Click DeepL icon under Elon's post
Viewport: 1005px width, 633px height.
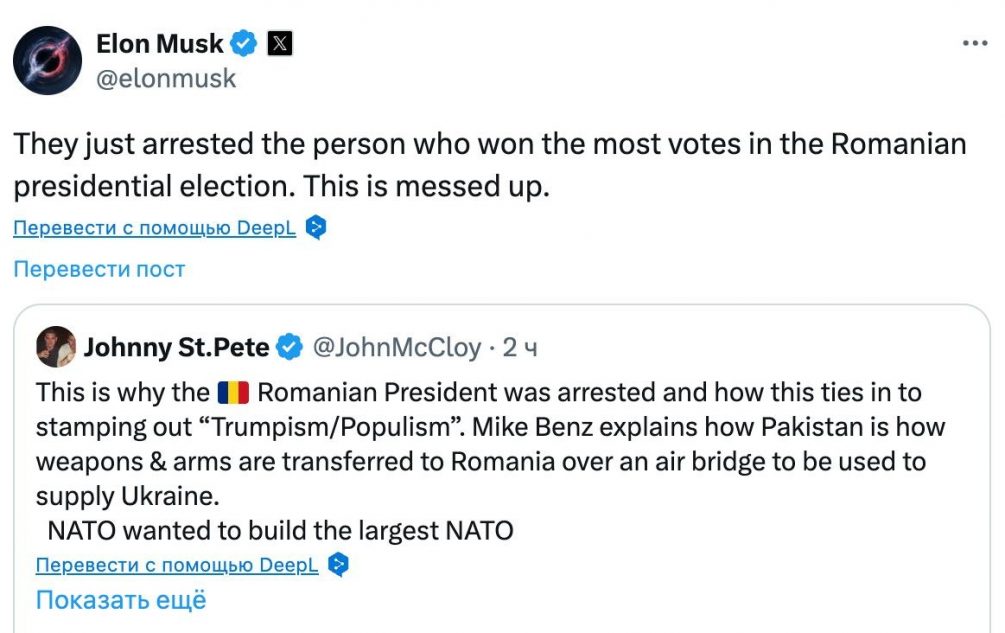[316, 228]
